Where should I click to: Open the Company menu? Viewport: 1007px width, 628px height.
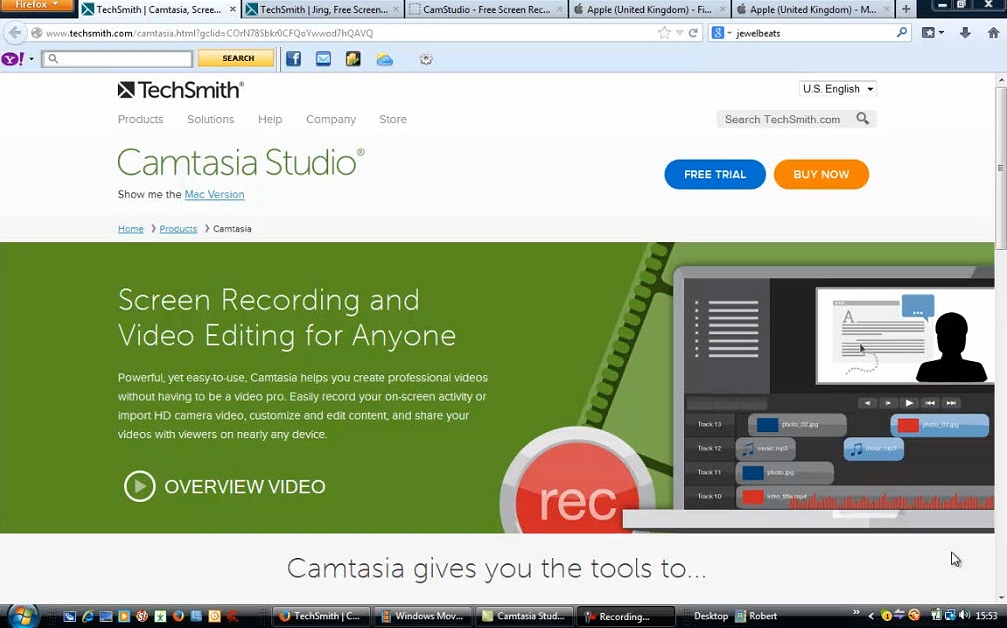point(331,119)
